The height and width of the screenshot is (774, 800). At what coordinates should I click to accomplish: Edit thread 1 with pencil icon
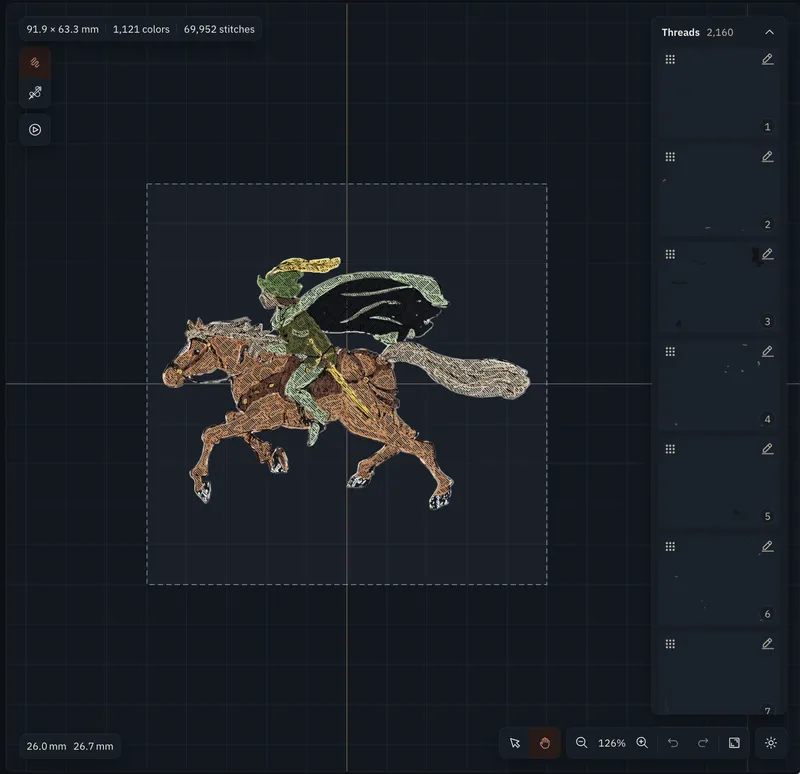pos(767,59)
